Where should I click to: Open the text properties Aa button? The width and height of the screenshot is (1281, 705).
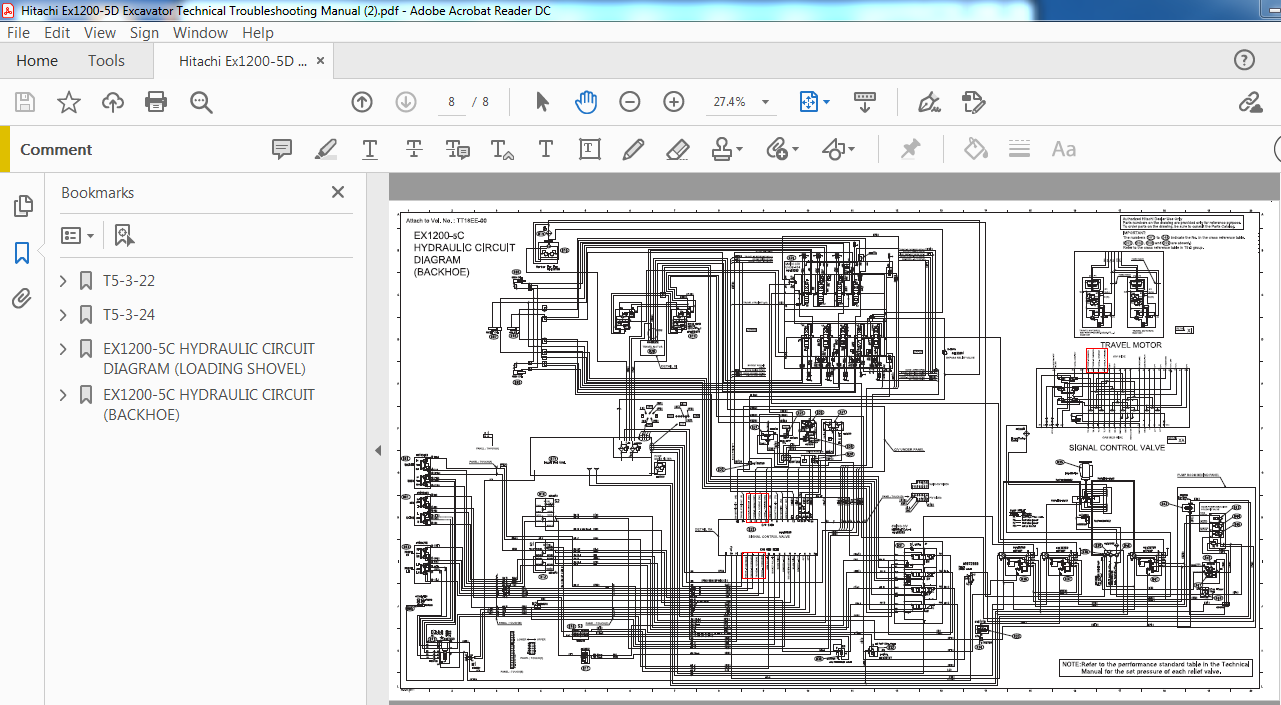tap(1063, 149)
